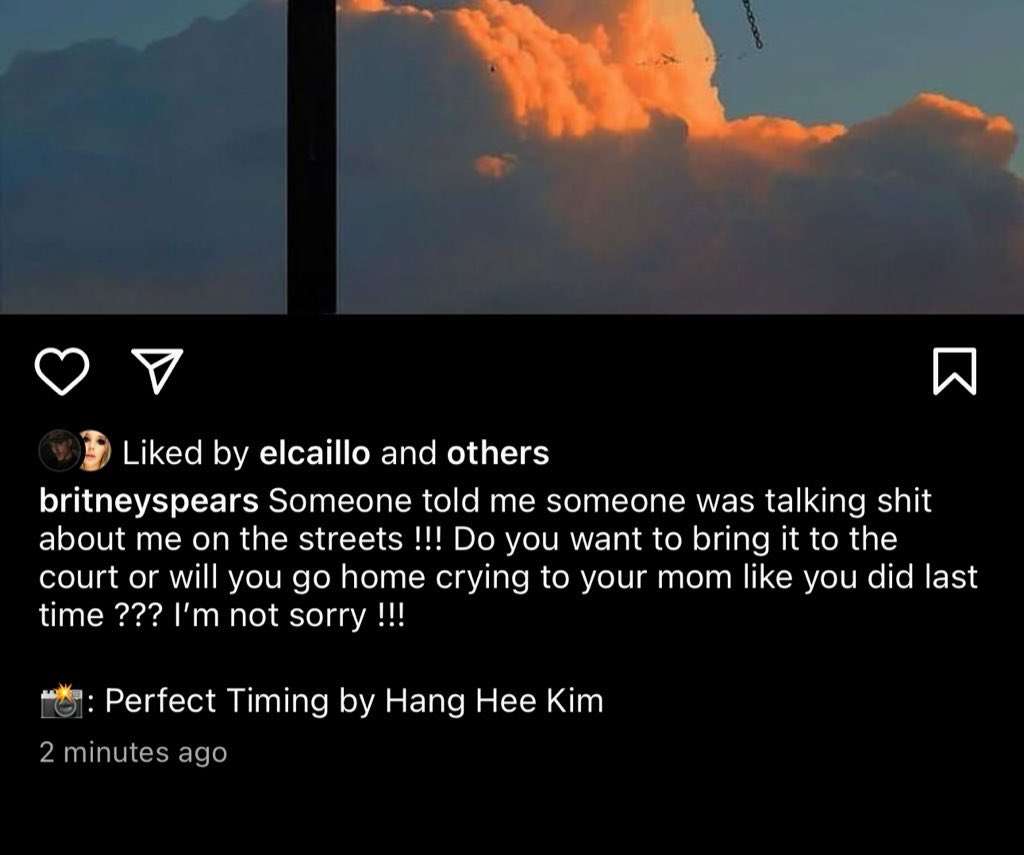Like the post with the heart icon
This screenshot has width=1024, height=855.
pos(61,371)
